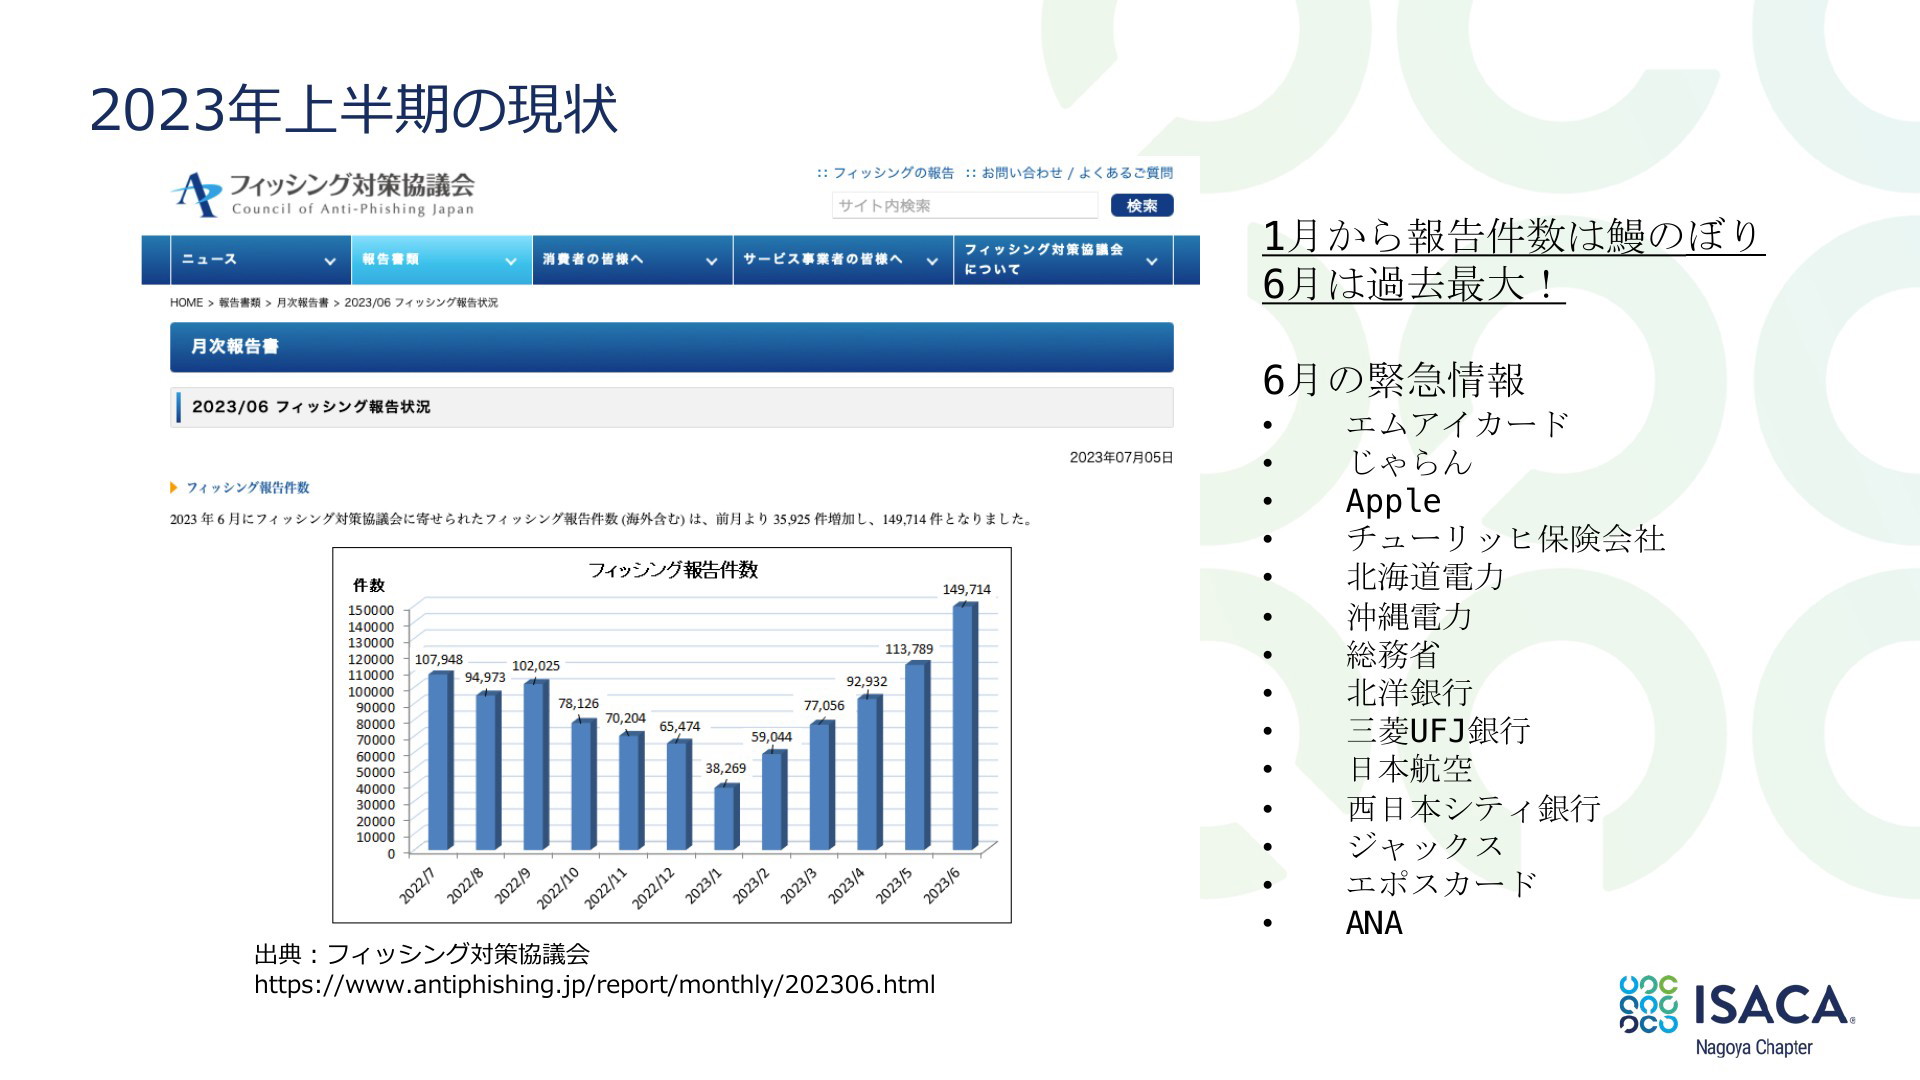Image resolution: width=1920 pixels, height=1080 pixels.
Task: Open the 消費者の皆様へ menu
Action: click(x=632, y=260)
